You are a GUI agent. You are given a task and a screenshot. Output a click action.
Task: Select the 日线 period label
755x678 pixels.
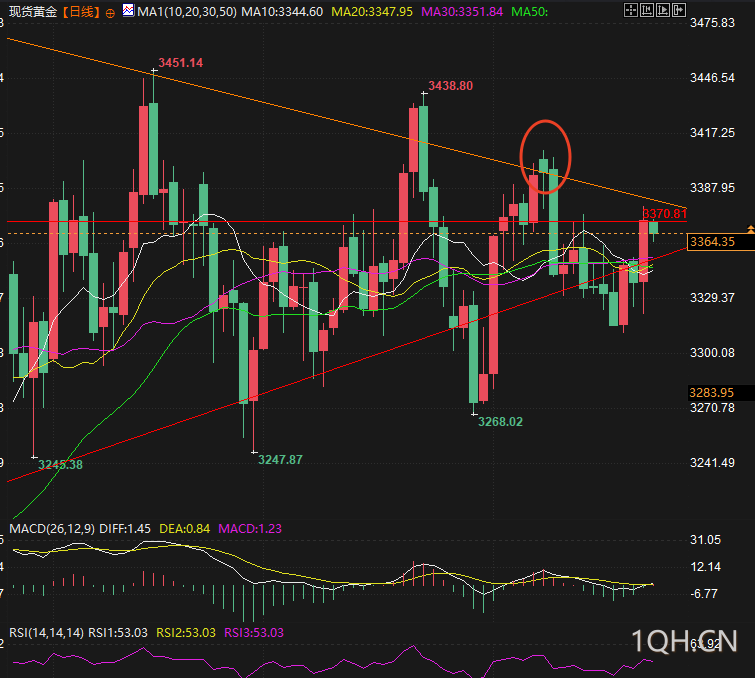[81, 12]
